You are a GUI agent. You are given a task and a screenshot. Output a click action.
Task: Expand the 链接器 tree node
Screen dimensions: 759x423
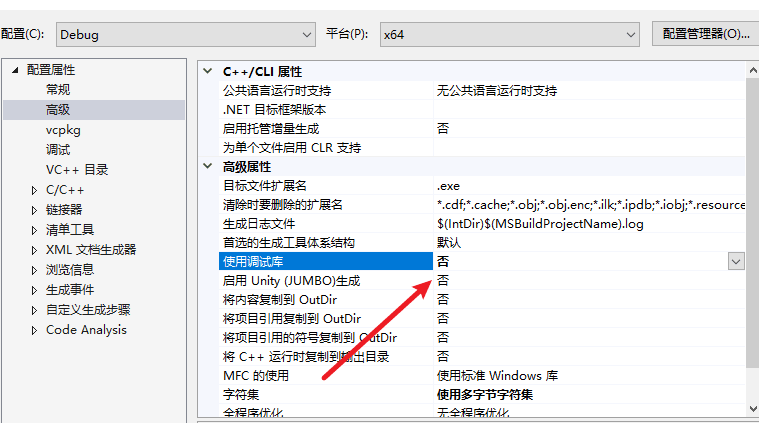[x=35, y=210]
